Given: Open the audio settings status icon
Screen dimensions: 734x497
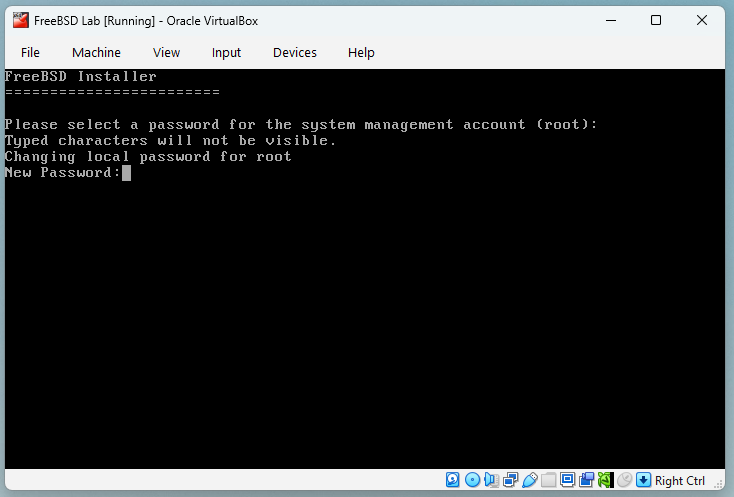Looking at the screenshot, I should pos(492,480).
